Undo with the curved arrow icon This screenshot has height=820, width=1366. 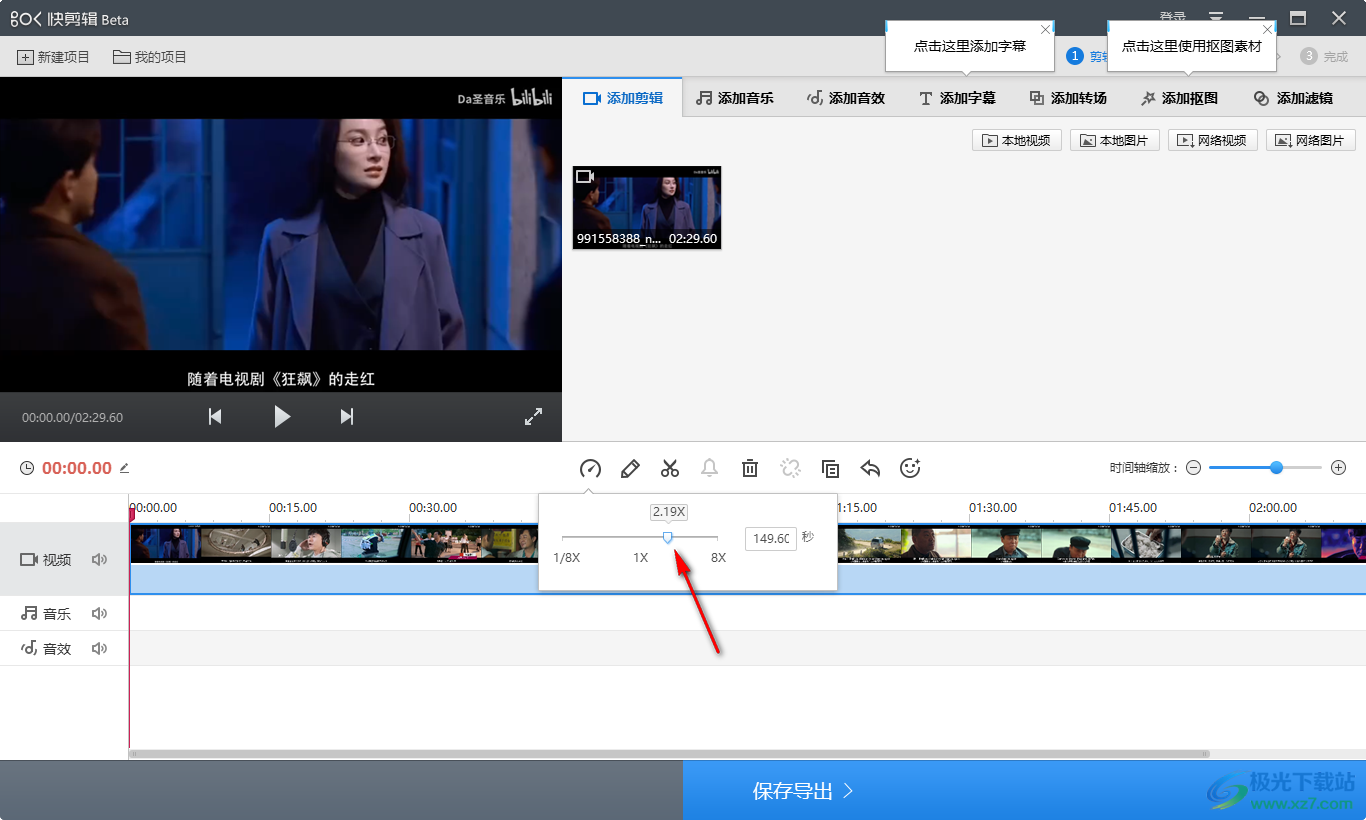point(870,468)
